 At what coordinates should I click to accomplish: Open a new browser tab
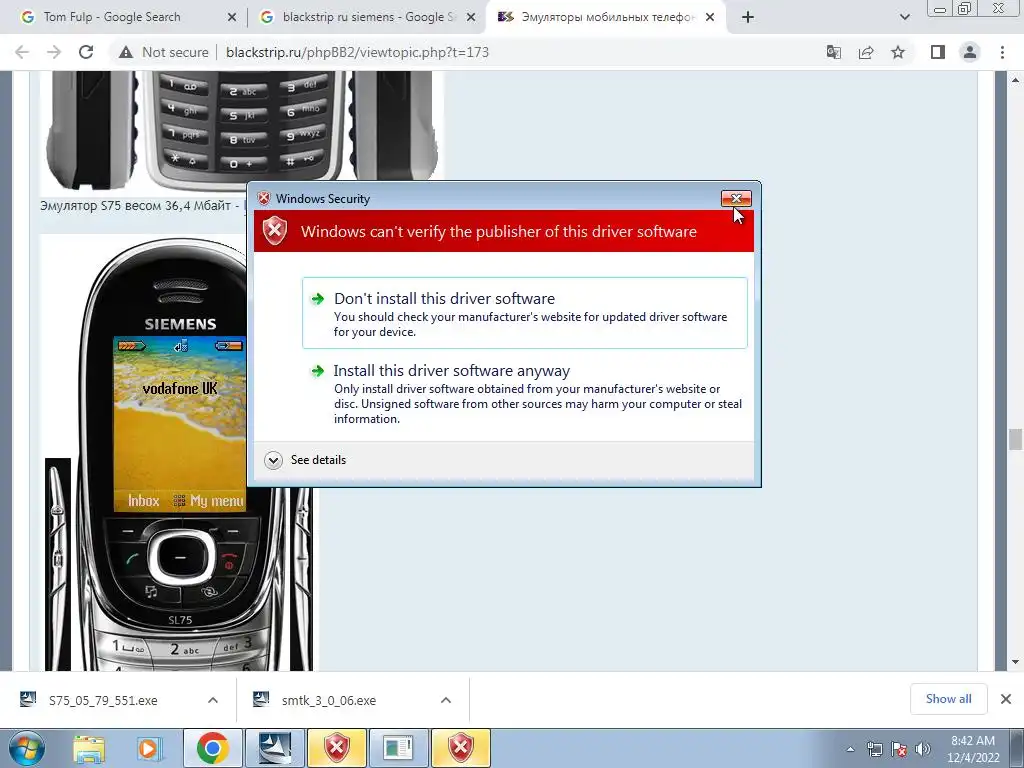748,17
